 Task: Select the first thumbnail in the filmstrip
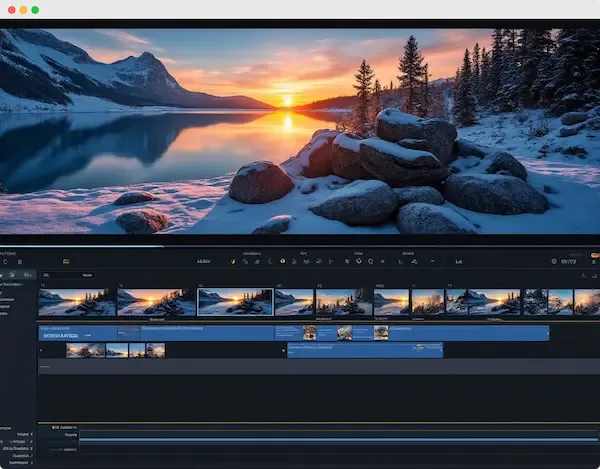tap(77, 302)
